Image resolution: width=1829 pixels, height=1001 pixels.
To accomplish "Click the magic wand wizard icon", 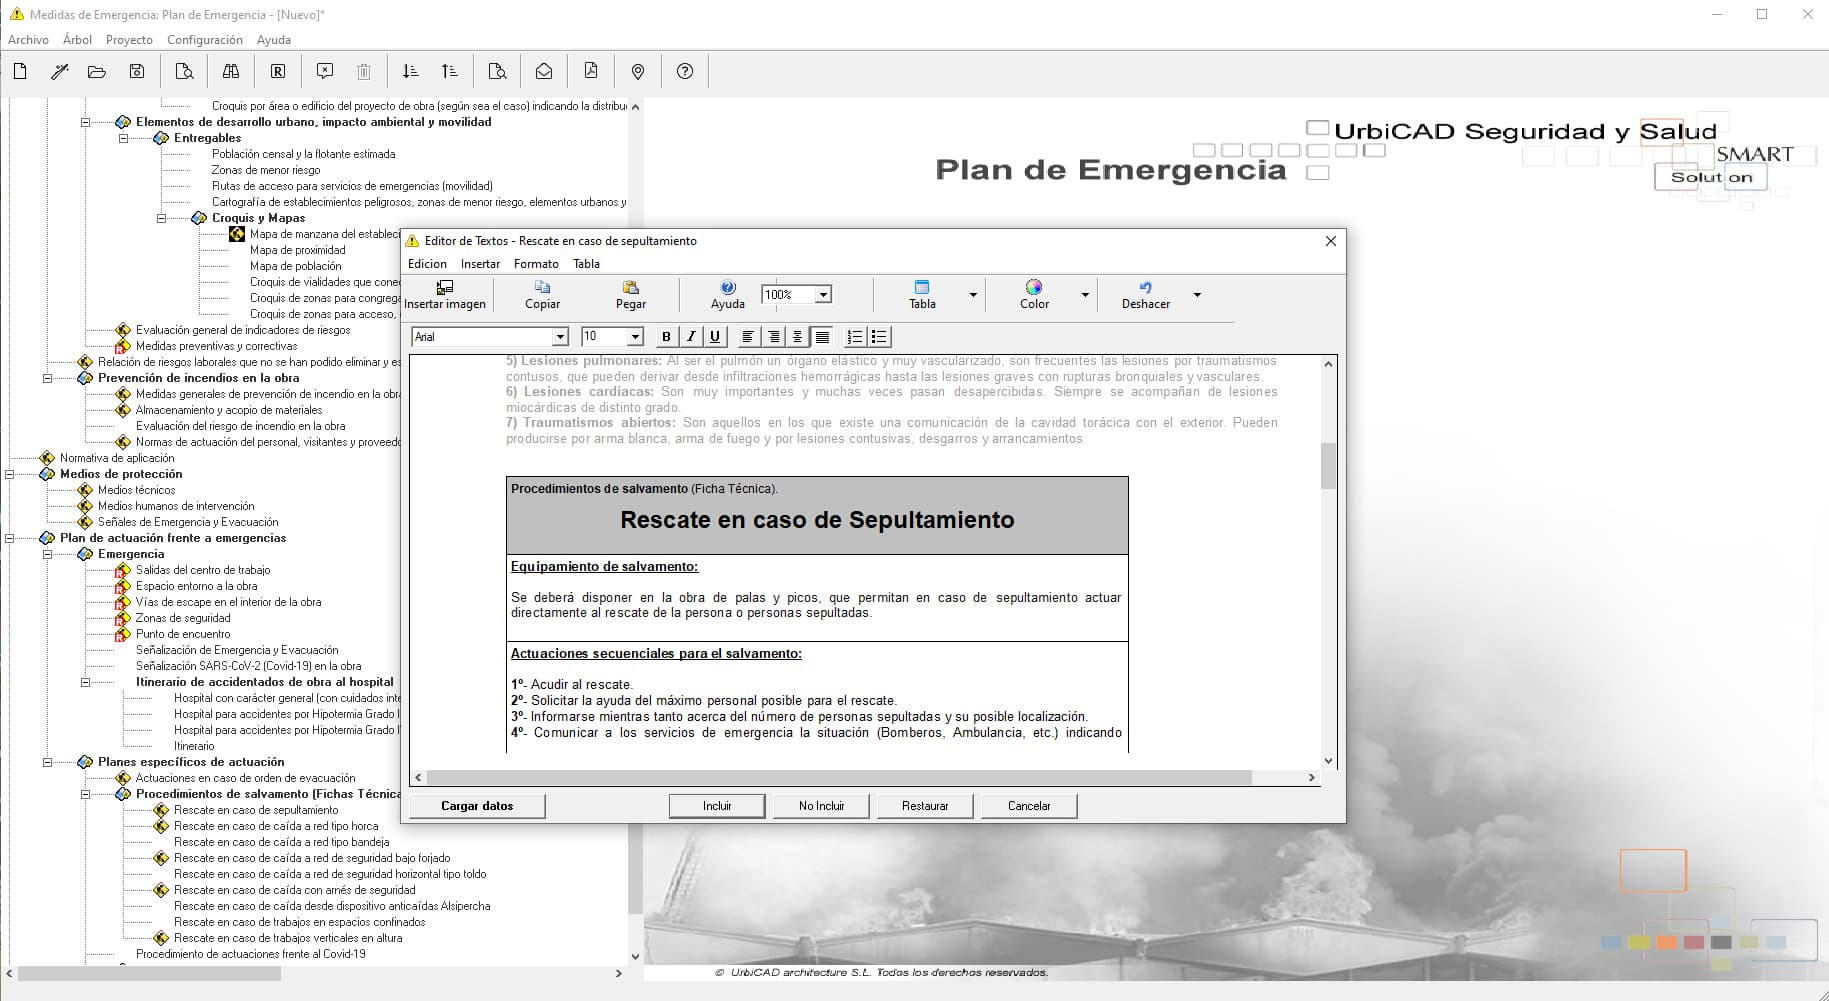I will coord(59,71).
